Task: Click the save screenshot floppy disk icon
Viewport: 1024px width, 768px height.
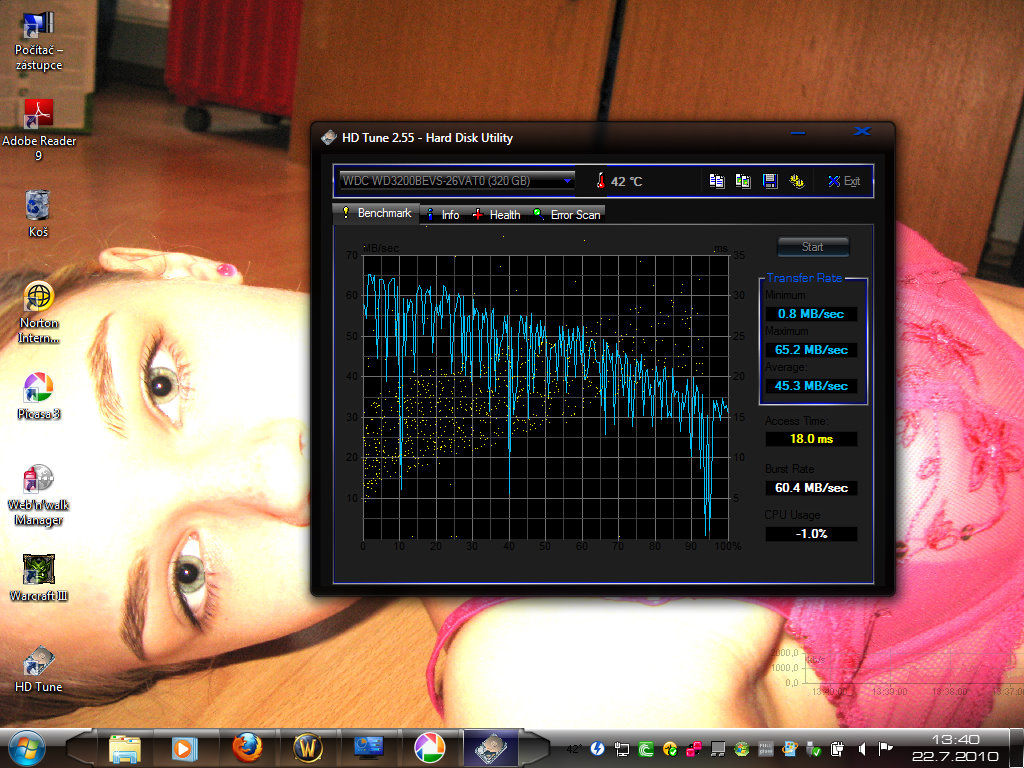Action: [770, 181]
